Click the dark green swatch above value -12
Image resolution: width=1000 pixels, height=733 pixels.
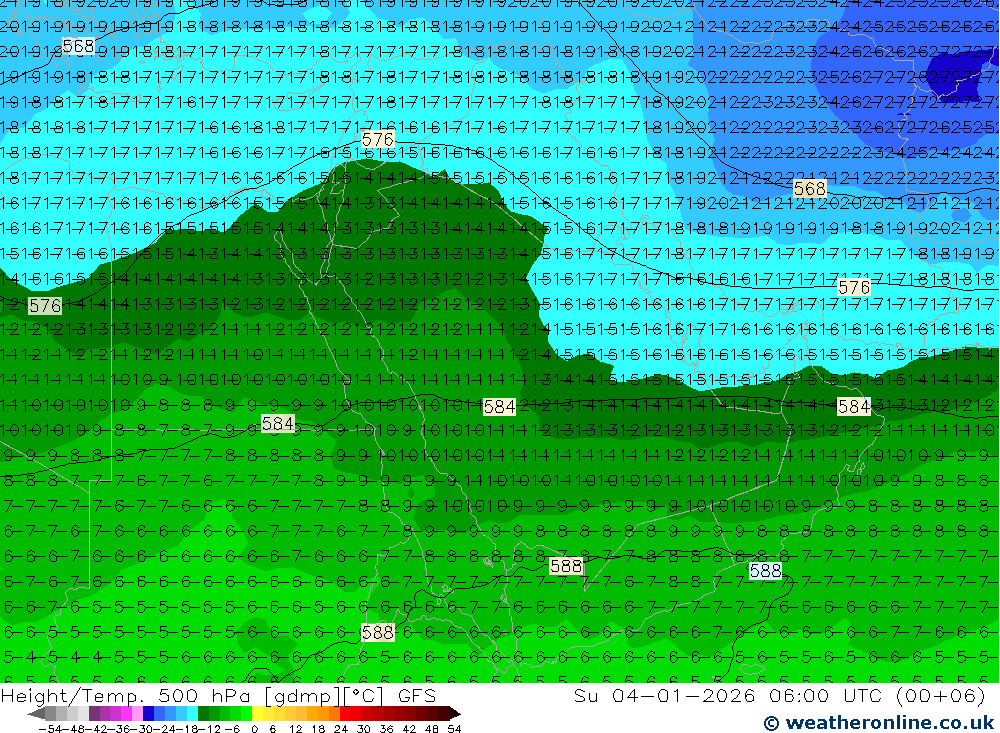(x=203, y=713)
